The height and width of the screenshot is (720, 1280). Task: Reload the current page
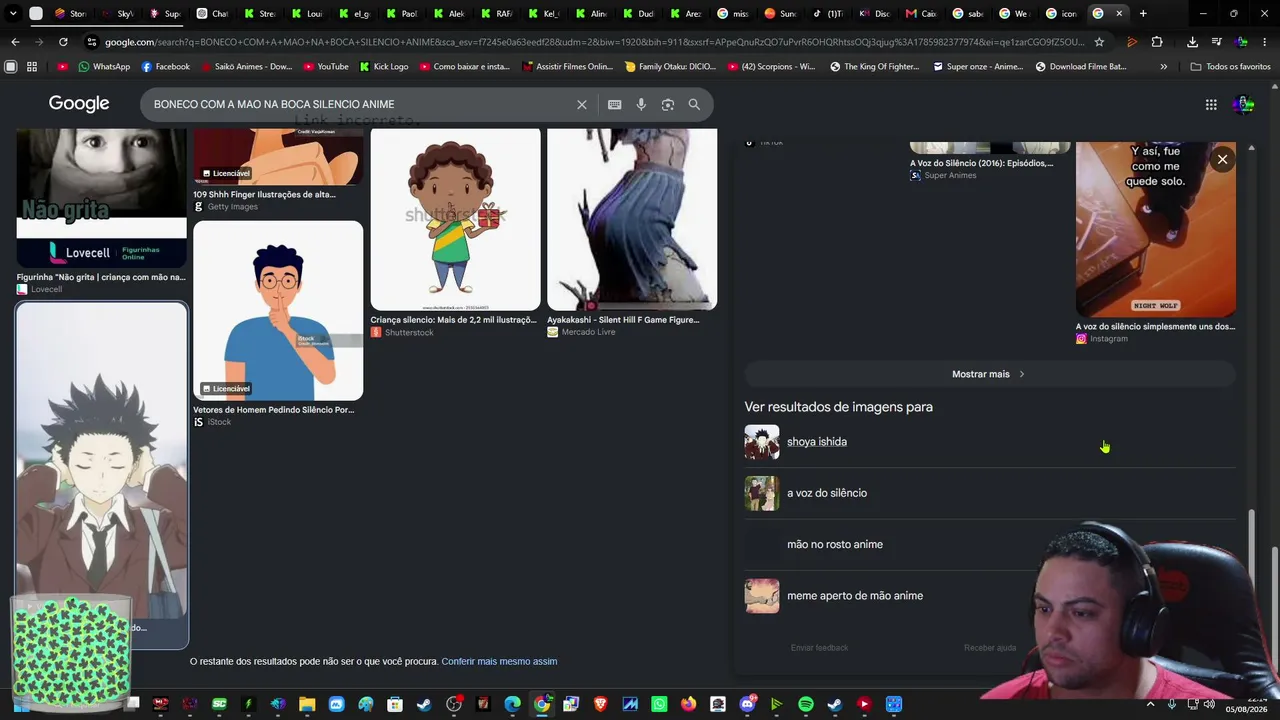(x=63, y=42)
